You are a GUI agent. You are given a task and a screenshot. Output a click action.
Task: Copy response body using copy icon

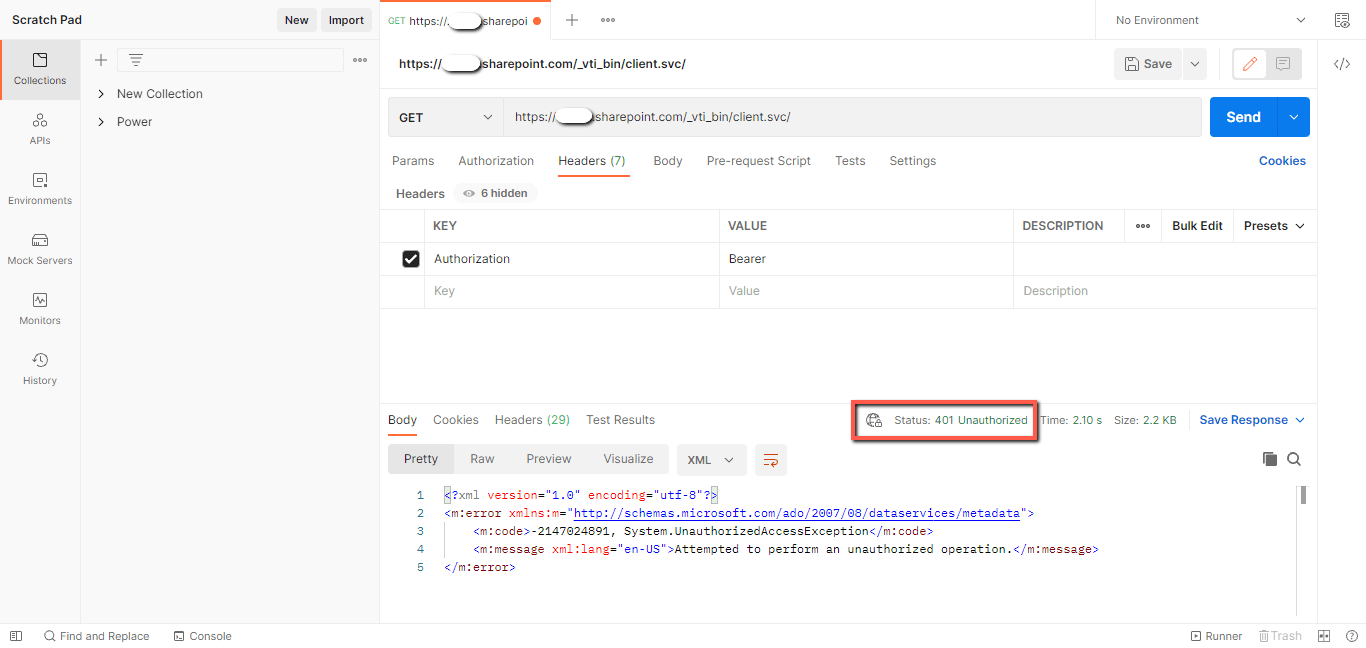pyautogui.click(x=1270, y=459)
